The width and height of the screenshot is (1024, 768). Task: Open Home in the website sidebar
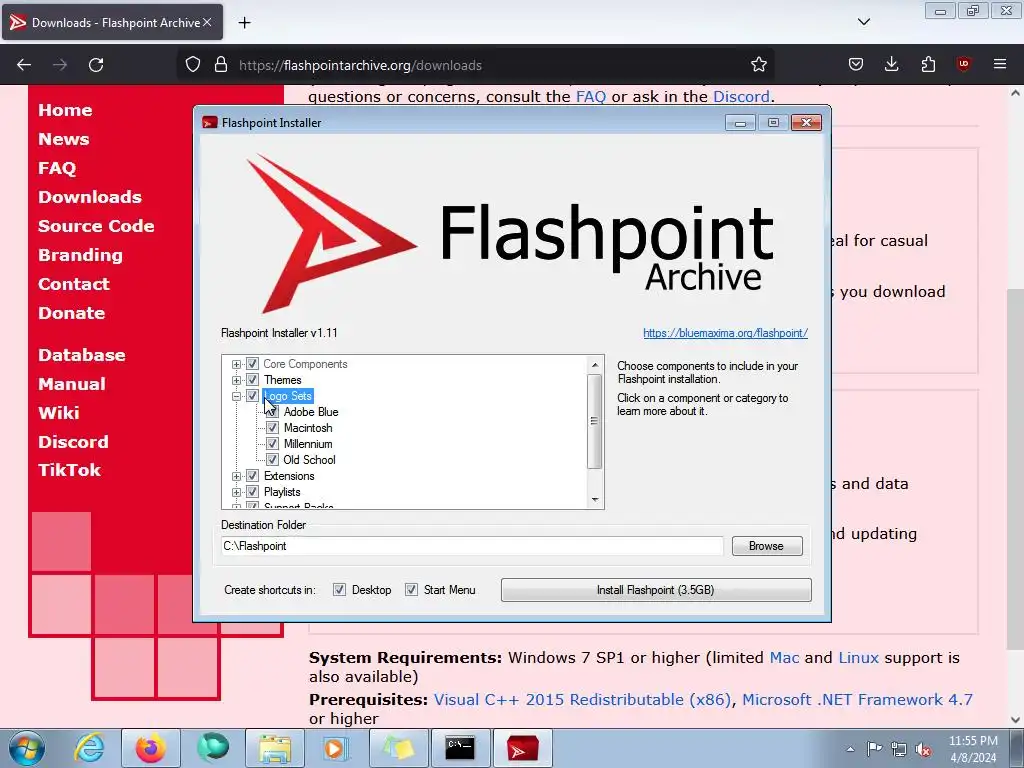(65, 110)
